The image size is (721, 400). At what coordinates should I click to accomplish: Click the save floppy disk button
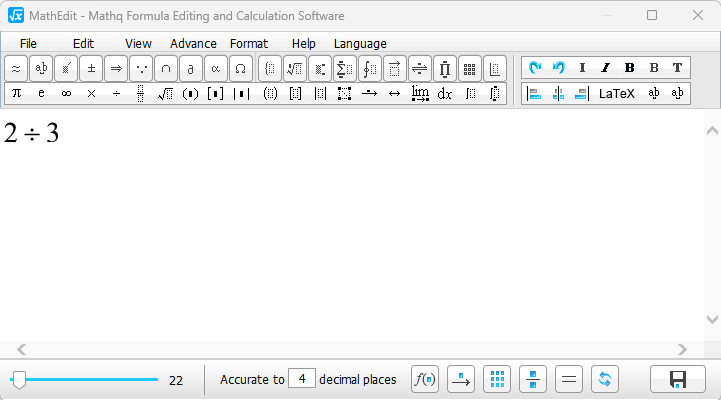pos(678,379)
